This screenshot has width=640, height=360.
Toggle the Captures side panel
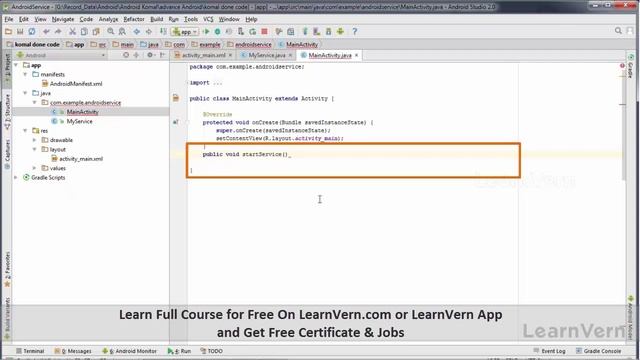click(7, 154)
